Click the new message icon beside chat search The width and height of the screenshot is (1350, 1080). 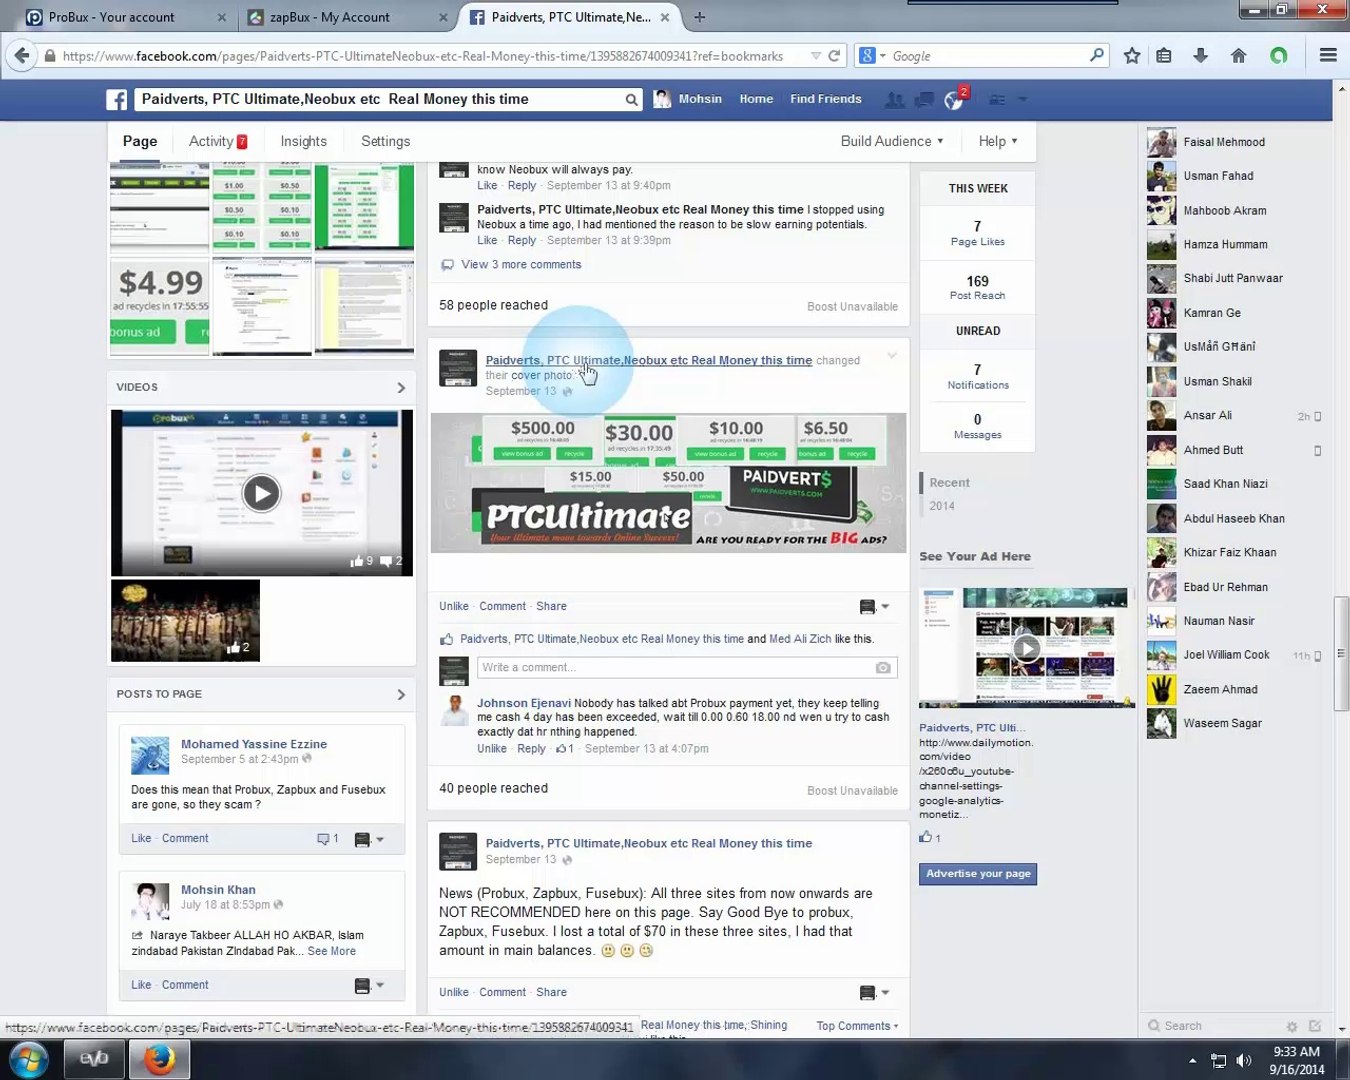(x=1315, y=1026)
